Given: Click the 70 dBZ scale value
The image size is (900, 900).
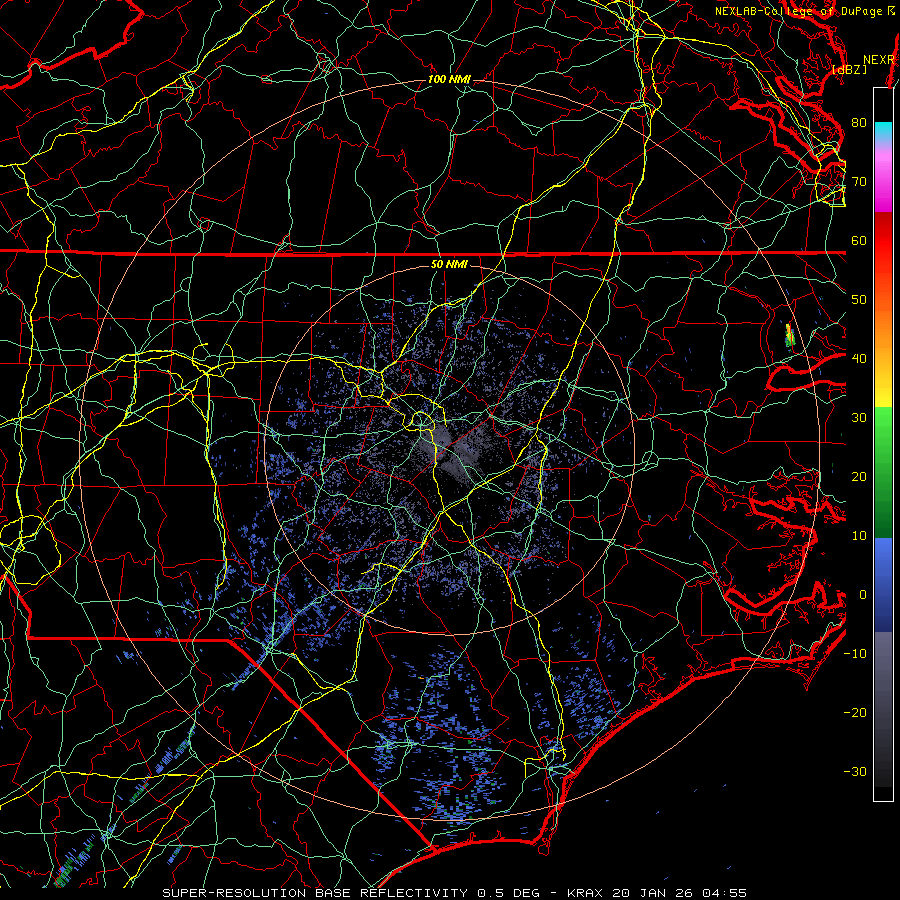Looking at the screenshot, I should pyautogui.click(x=859, y=181).
